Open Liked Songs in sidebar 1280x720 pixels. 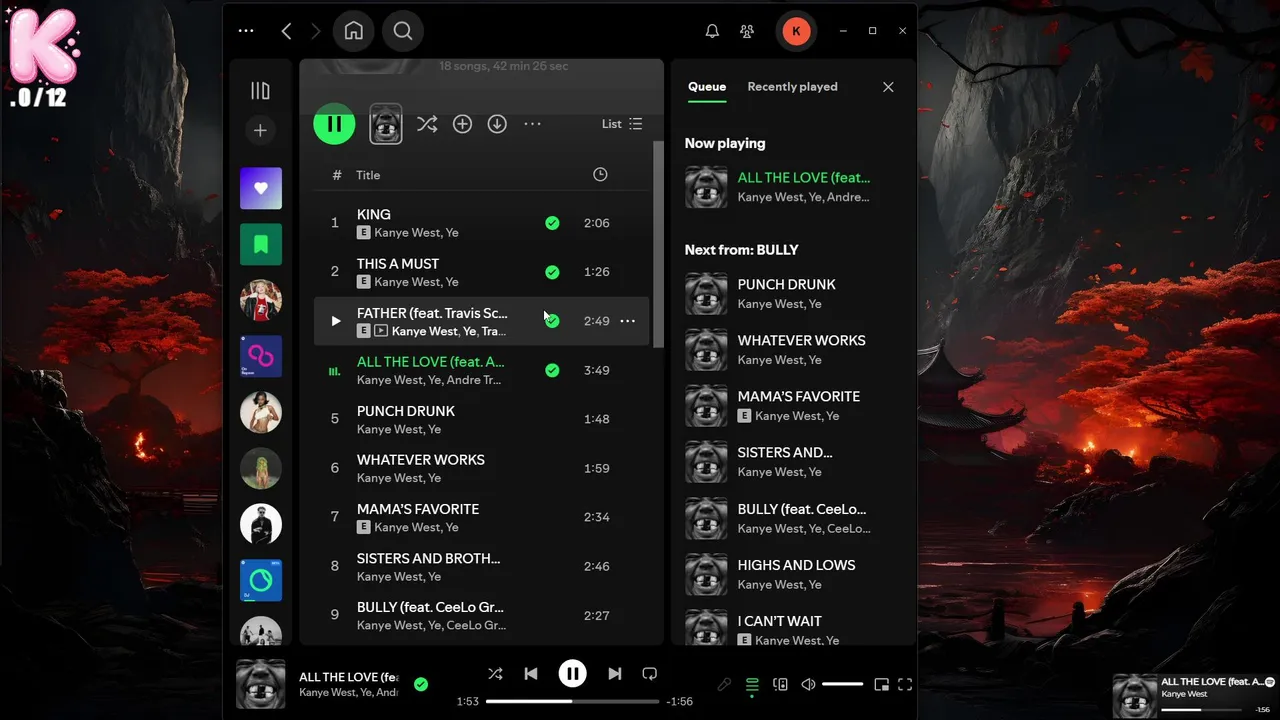click(261, 188)
